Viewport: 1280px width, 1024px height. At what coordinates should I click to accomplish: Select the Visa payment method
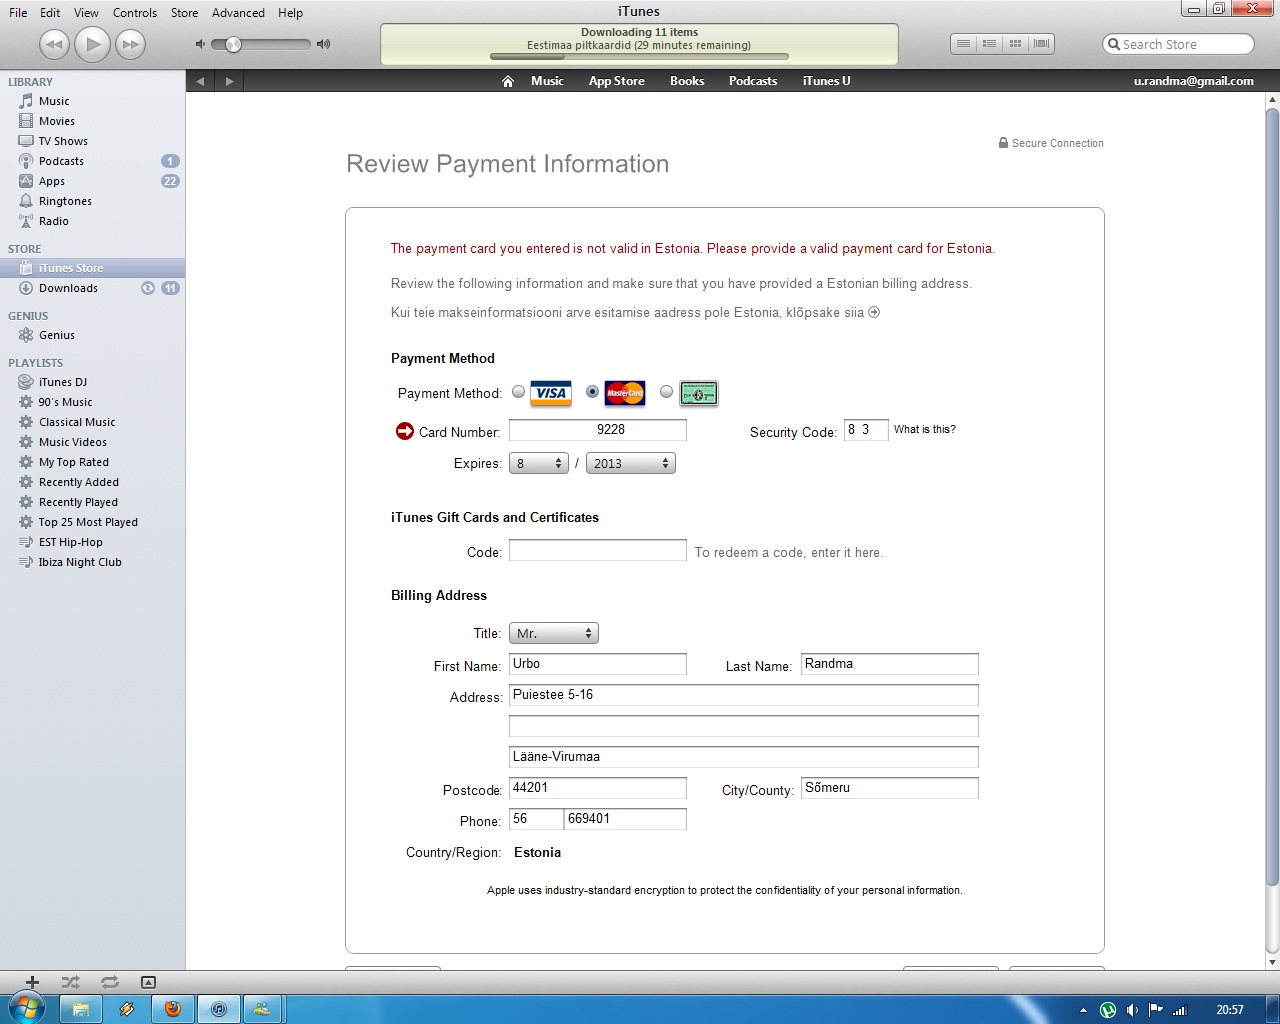pyautogui.click(x=518, y=392)
